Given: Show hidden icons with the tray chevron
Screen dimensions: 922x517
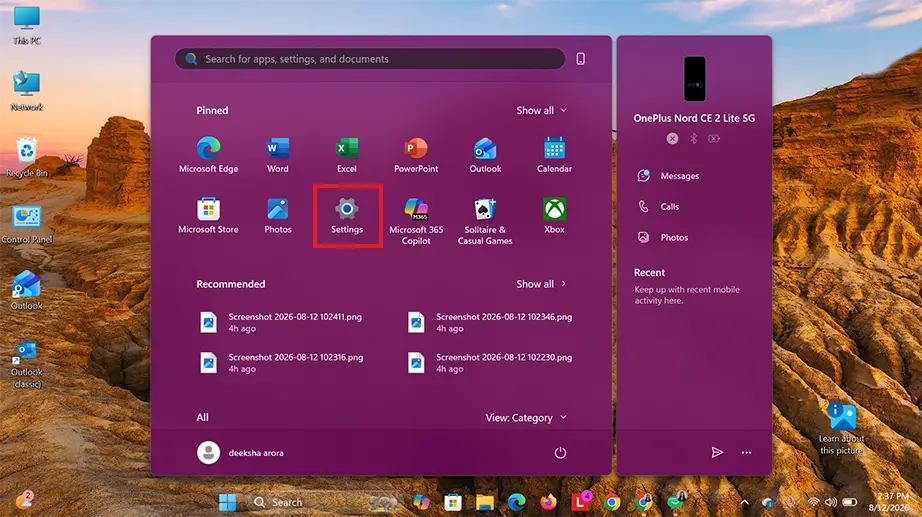Looking at the screenshot, I should [744, 502].
